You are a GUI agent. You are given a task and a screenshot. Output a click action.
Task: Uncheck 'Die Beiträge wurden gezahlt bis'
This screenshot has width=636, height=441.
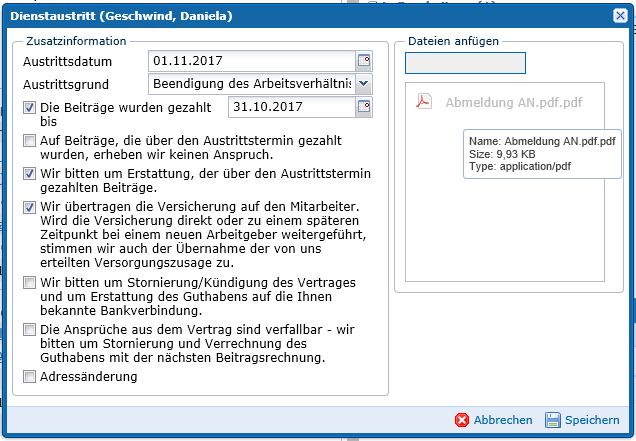pyautogui.click(x=30, y=107)
